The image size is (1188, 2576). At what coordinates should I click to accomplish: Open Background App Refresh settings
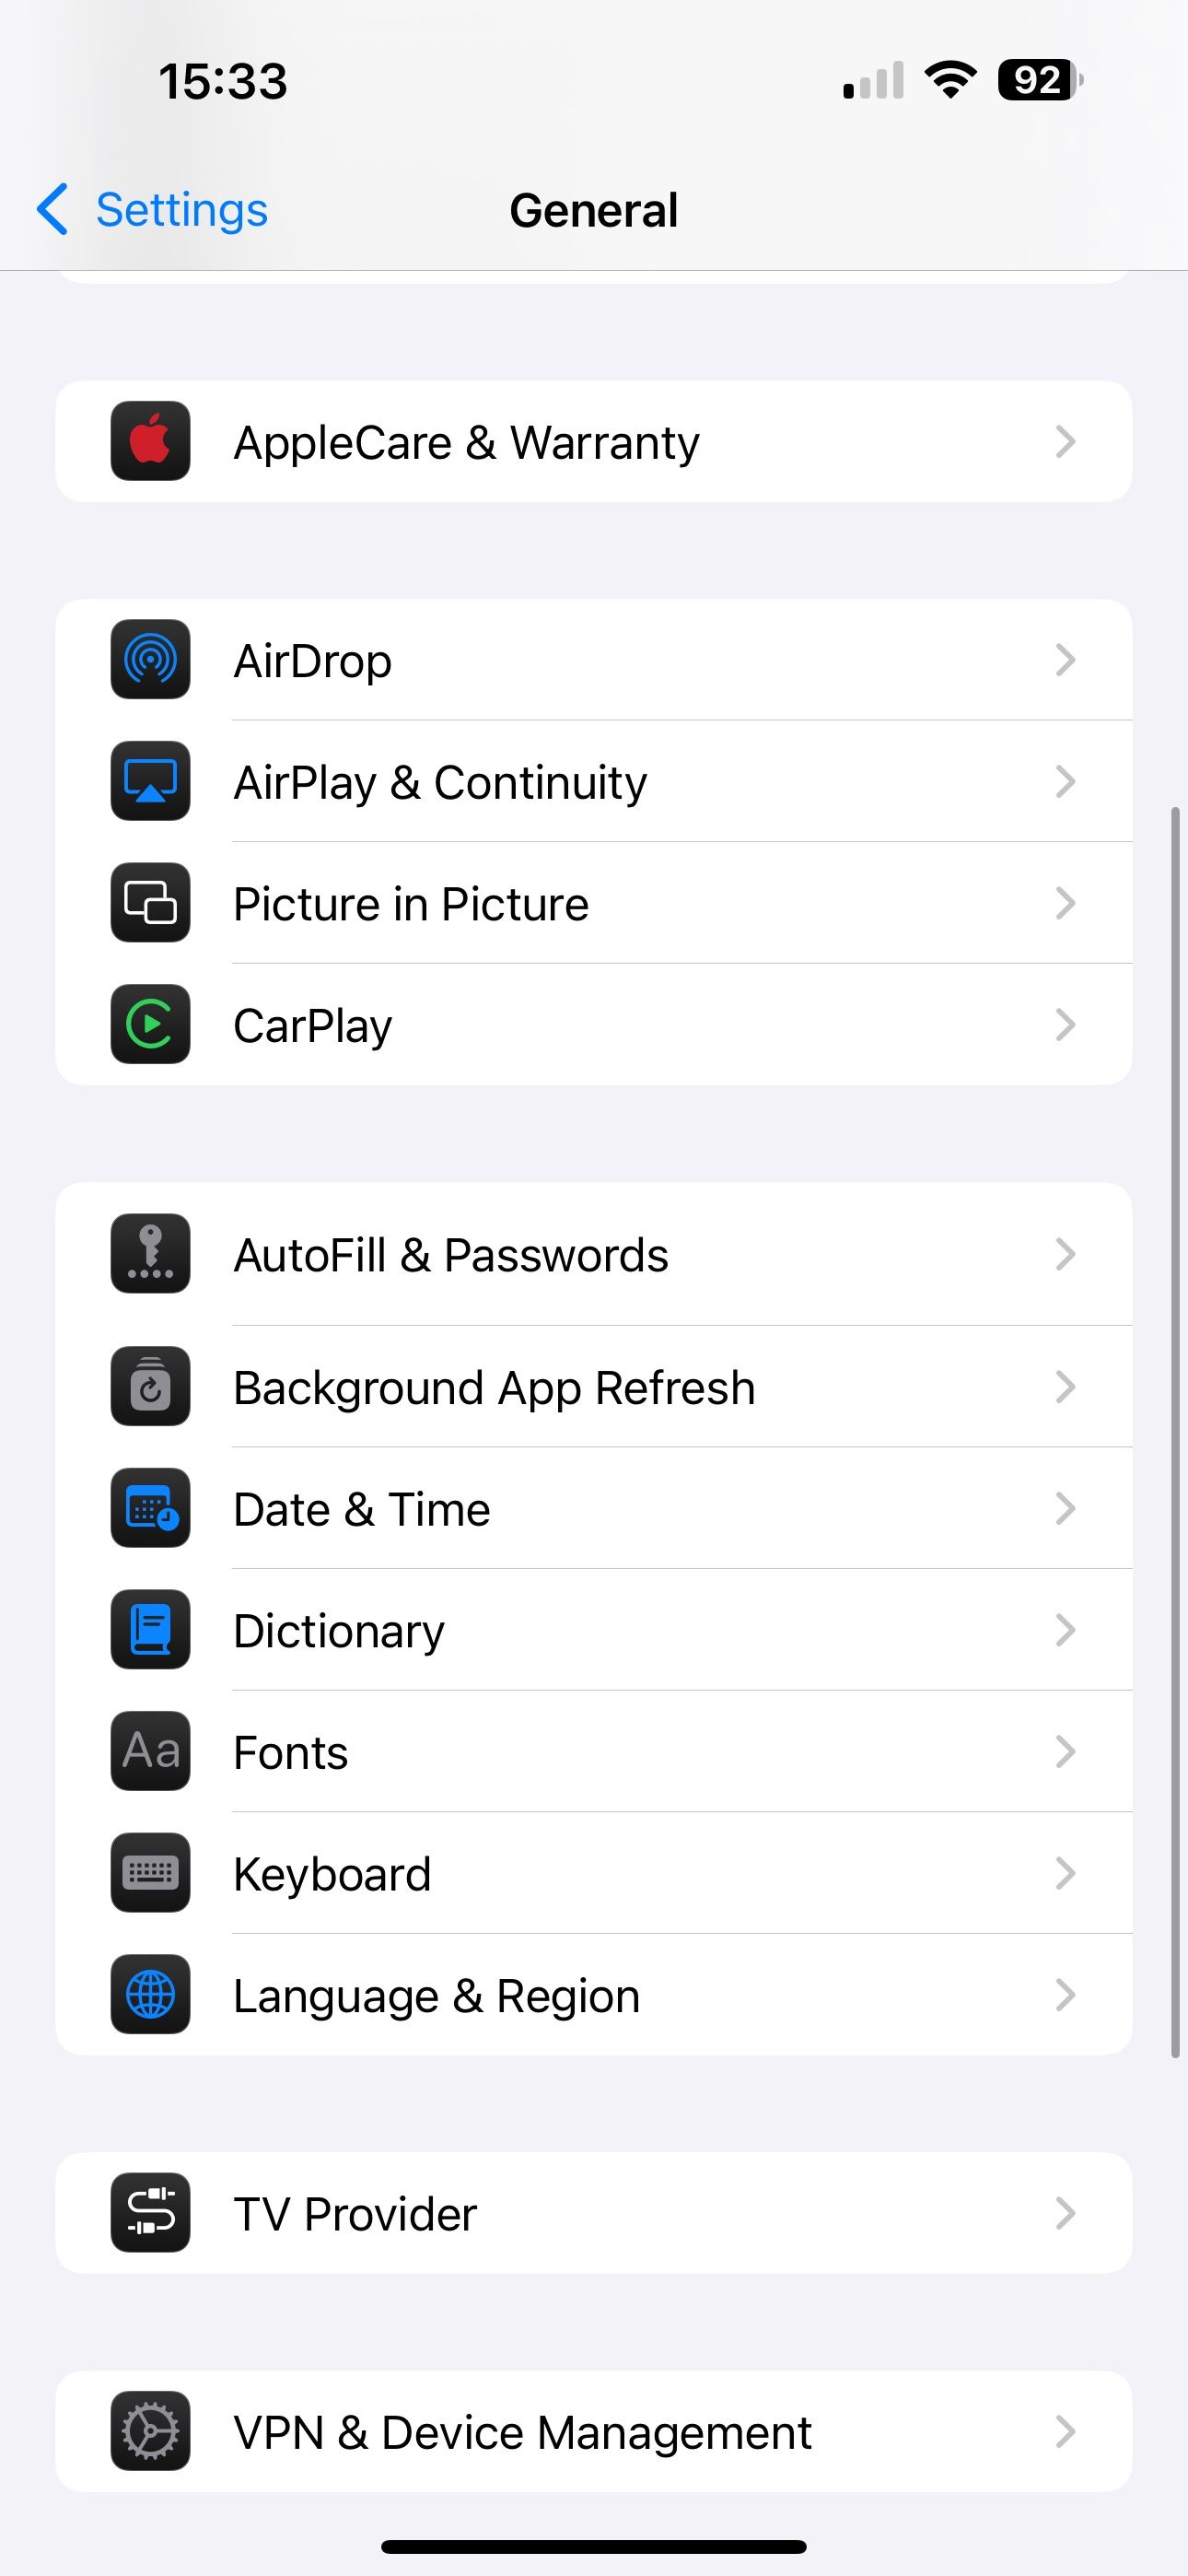pos(594,1387)
